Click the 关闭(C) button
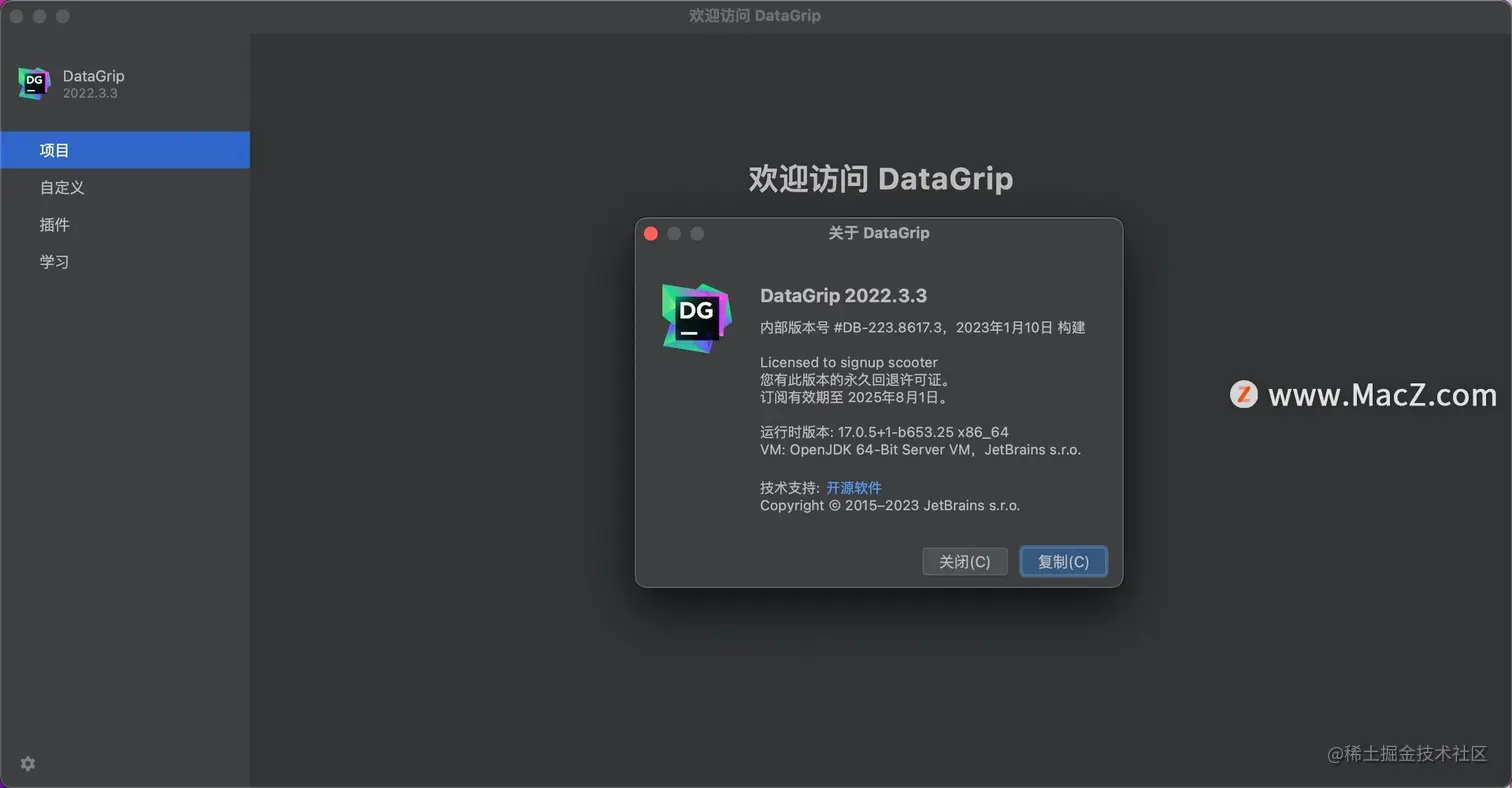1512x788 pixels. (x=965, y=561)
